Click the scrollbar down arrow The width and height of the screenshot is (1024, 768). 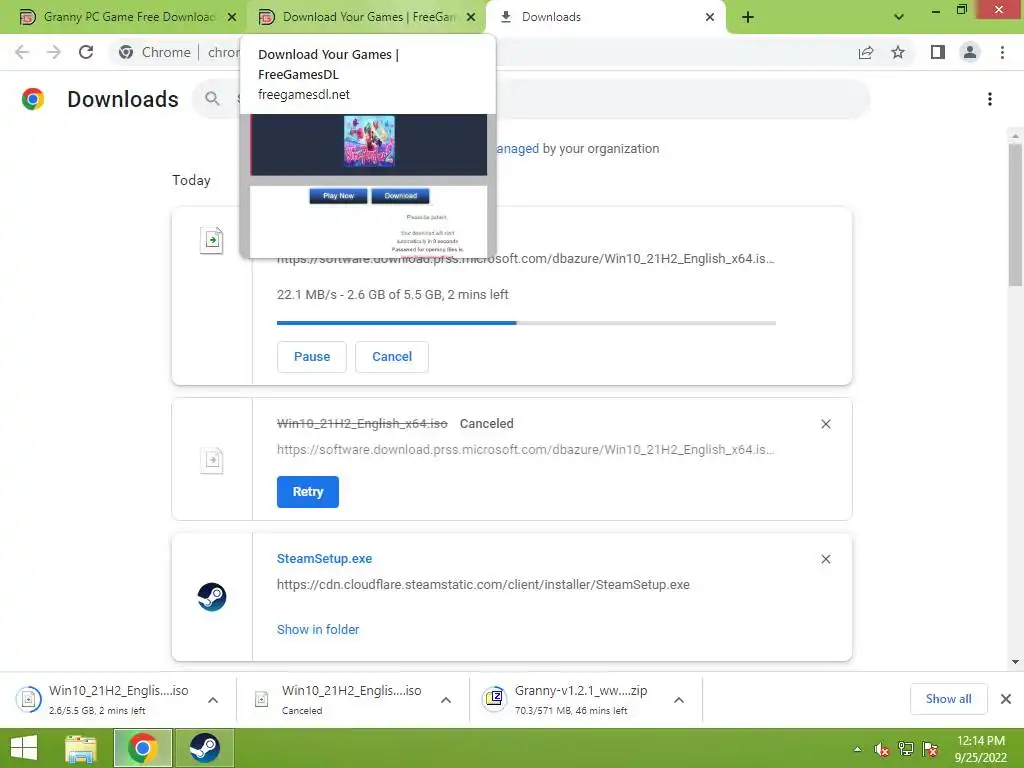point(1015,662)
